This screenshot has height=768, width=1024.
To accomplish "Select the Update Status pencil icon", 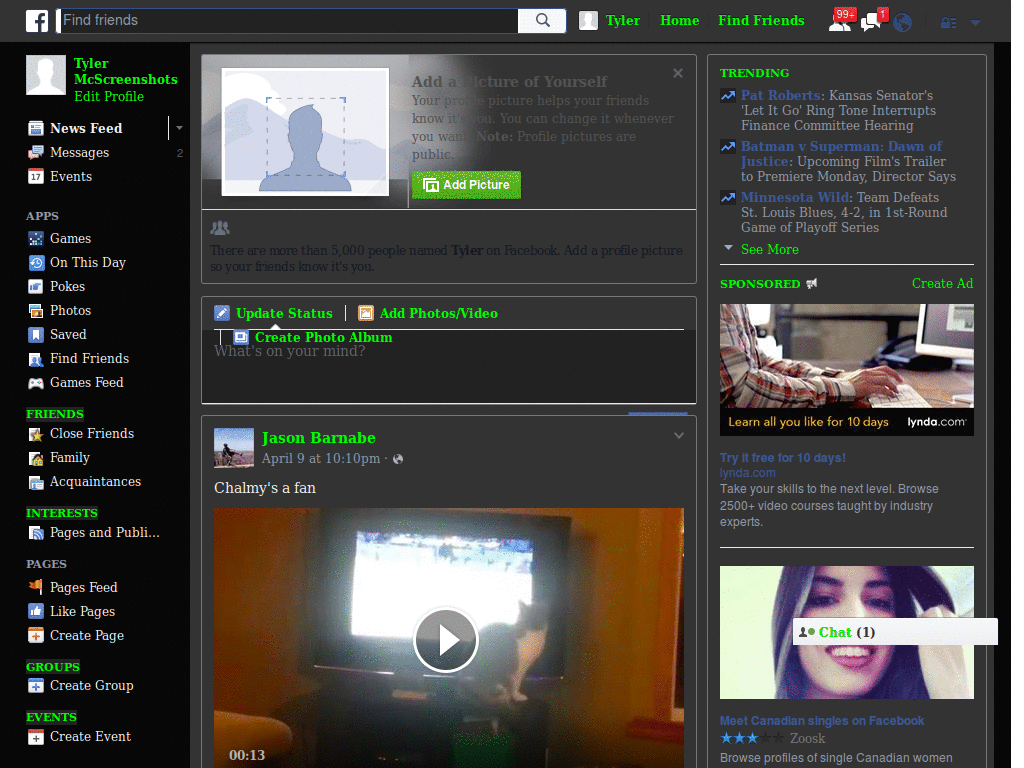I will (x=222, y=313).
